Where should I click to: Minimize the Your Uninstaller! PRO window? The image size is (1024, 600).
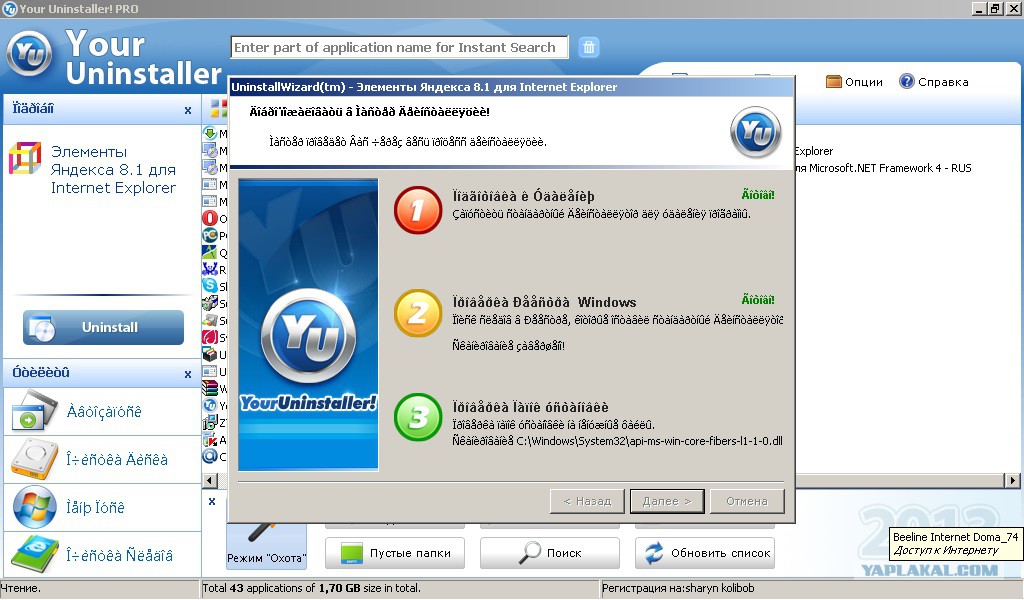pyautogui.click(x=979, y=9)
